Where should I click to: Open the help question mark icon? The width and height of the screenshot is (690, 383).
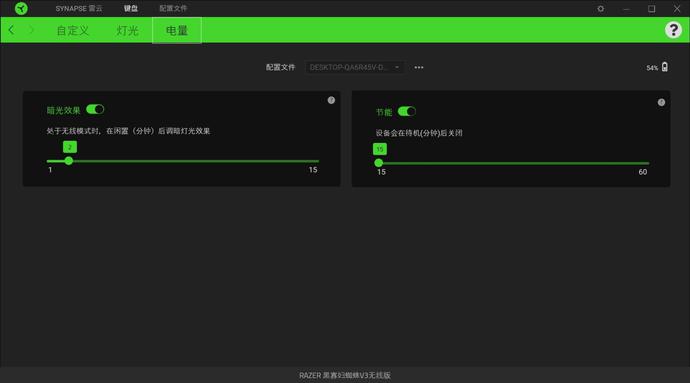tap(673, 30)
